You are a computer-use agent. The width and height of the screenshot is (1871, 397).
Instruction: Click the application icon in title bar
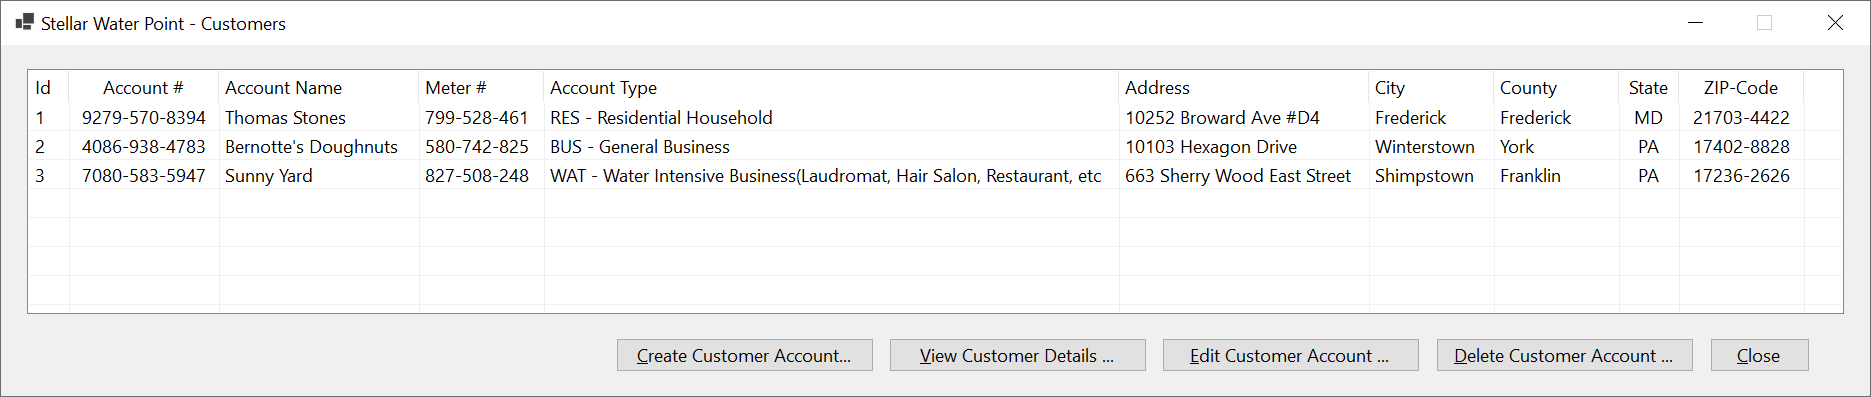pos(24,22)
